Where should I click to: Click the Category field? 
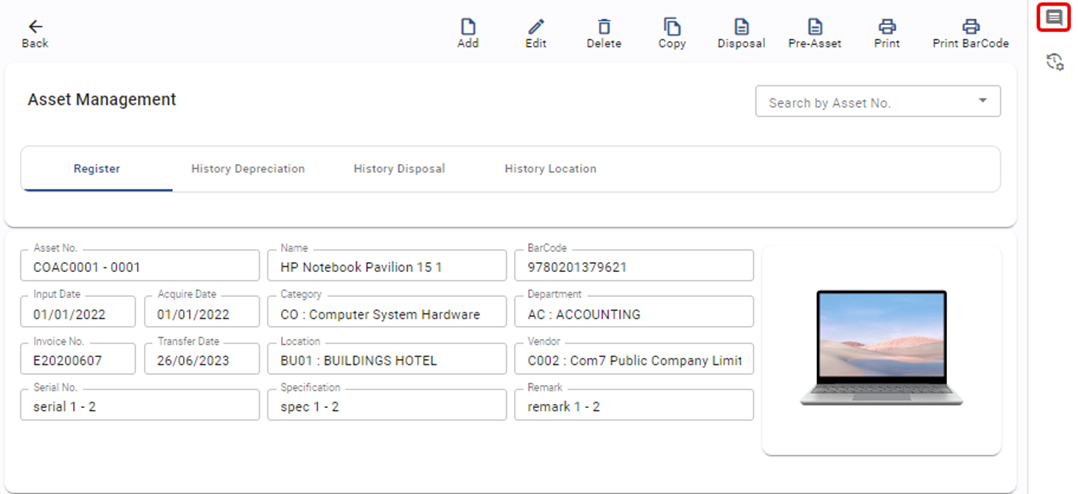[x=386, y=314]
